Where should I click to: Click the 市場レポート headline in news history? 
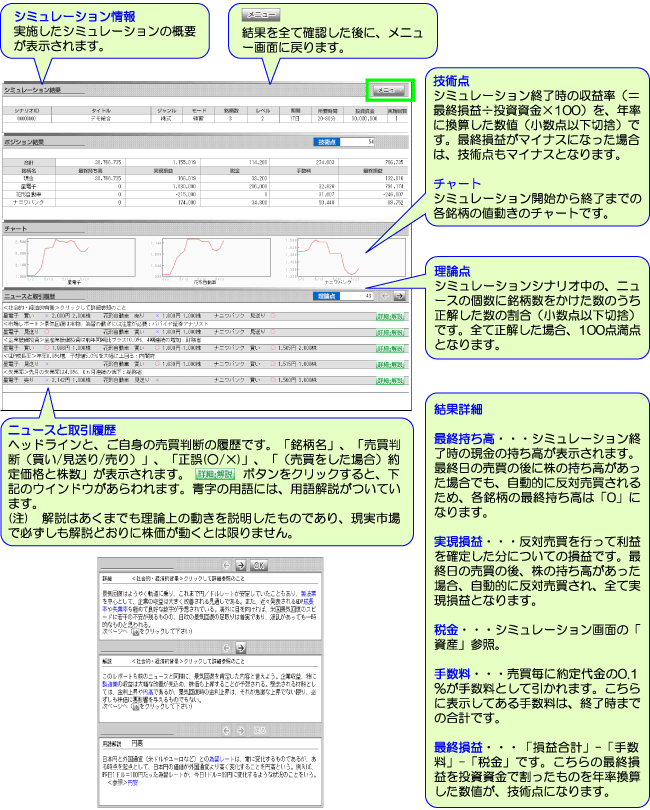106,324
